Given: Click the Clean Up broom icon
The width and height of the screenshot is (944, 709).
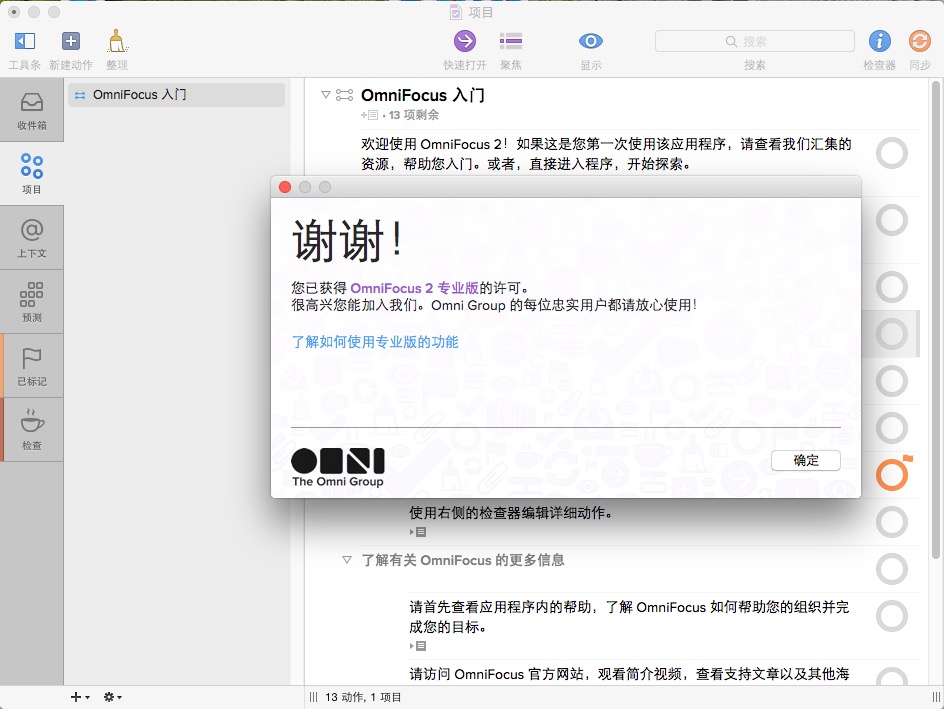Looking at the screenshot, I should pyautogui.click(x=117, y=41).
